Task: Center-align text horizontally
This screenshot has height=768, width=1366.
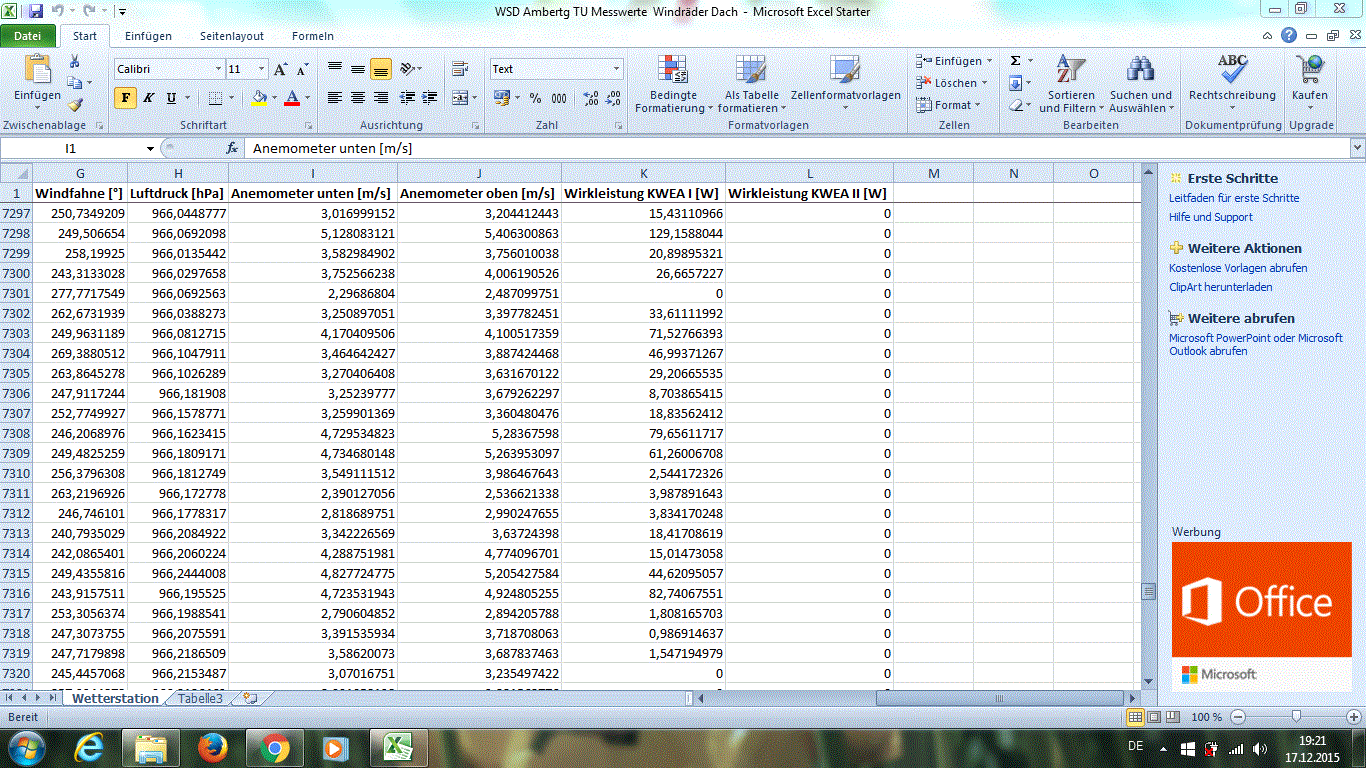Action: (x=358, y=98)
